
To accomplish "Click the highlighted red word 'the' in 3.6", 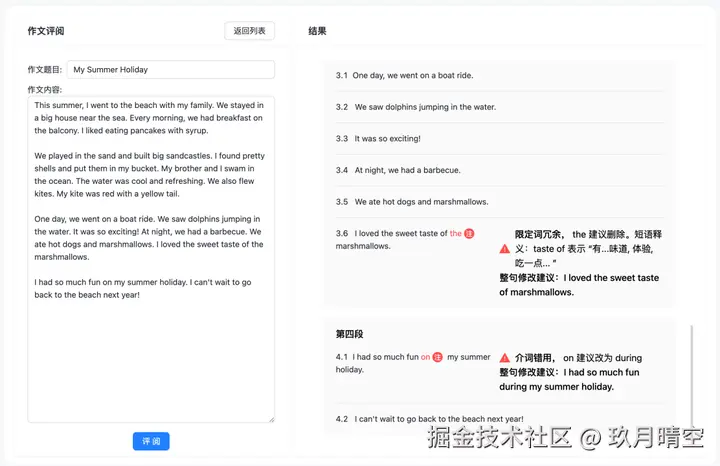I will [456, 233].
